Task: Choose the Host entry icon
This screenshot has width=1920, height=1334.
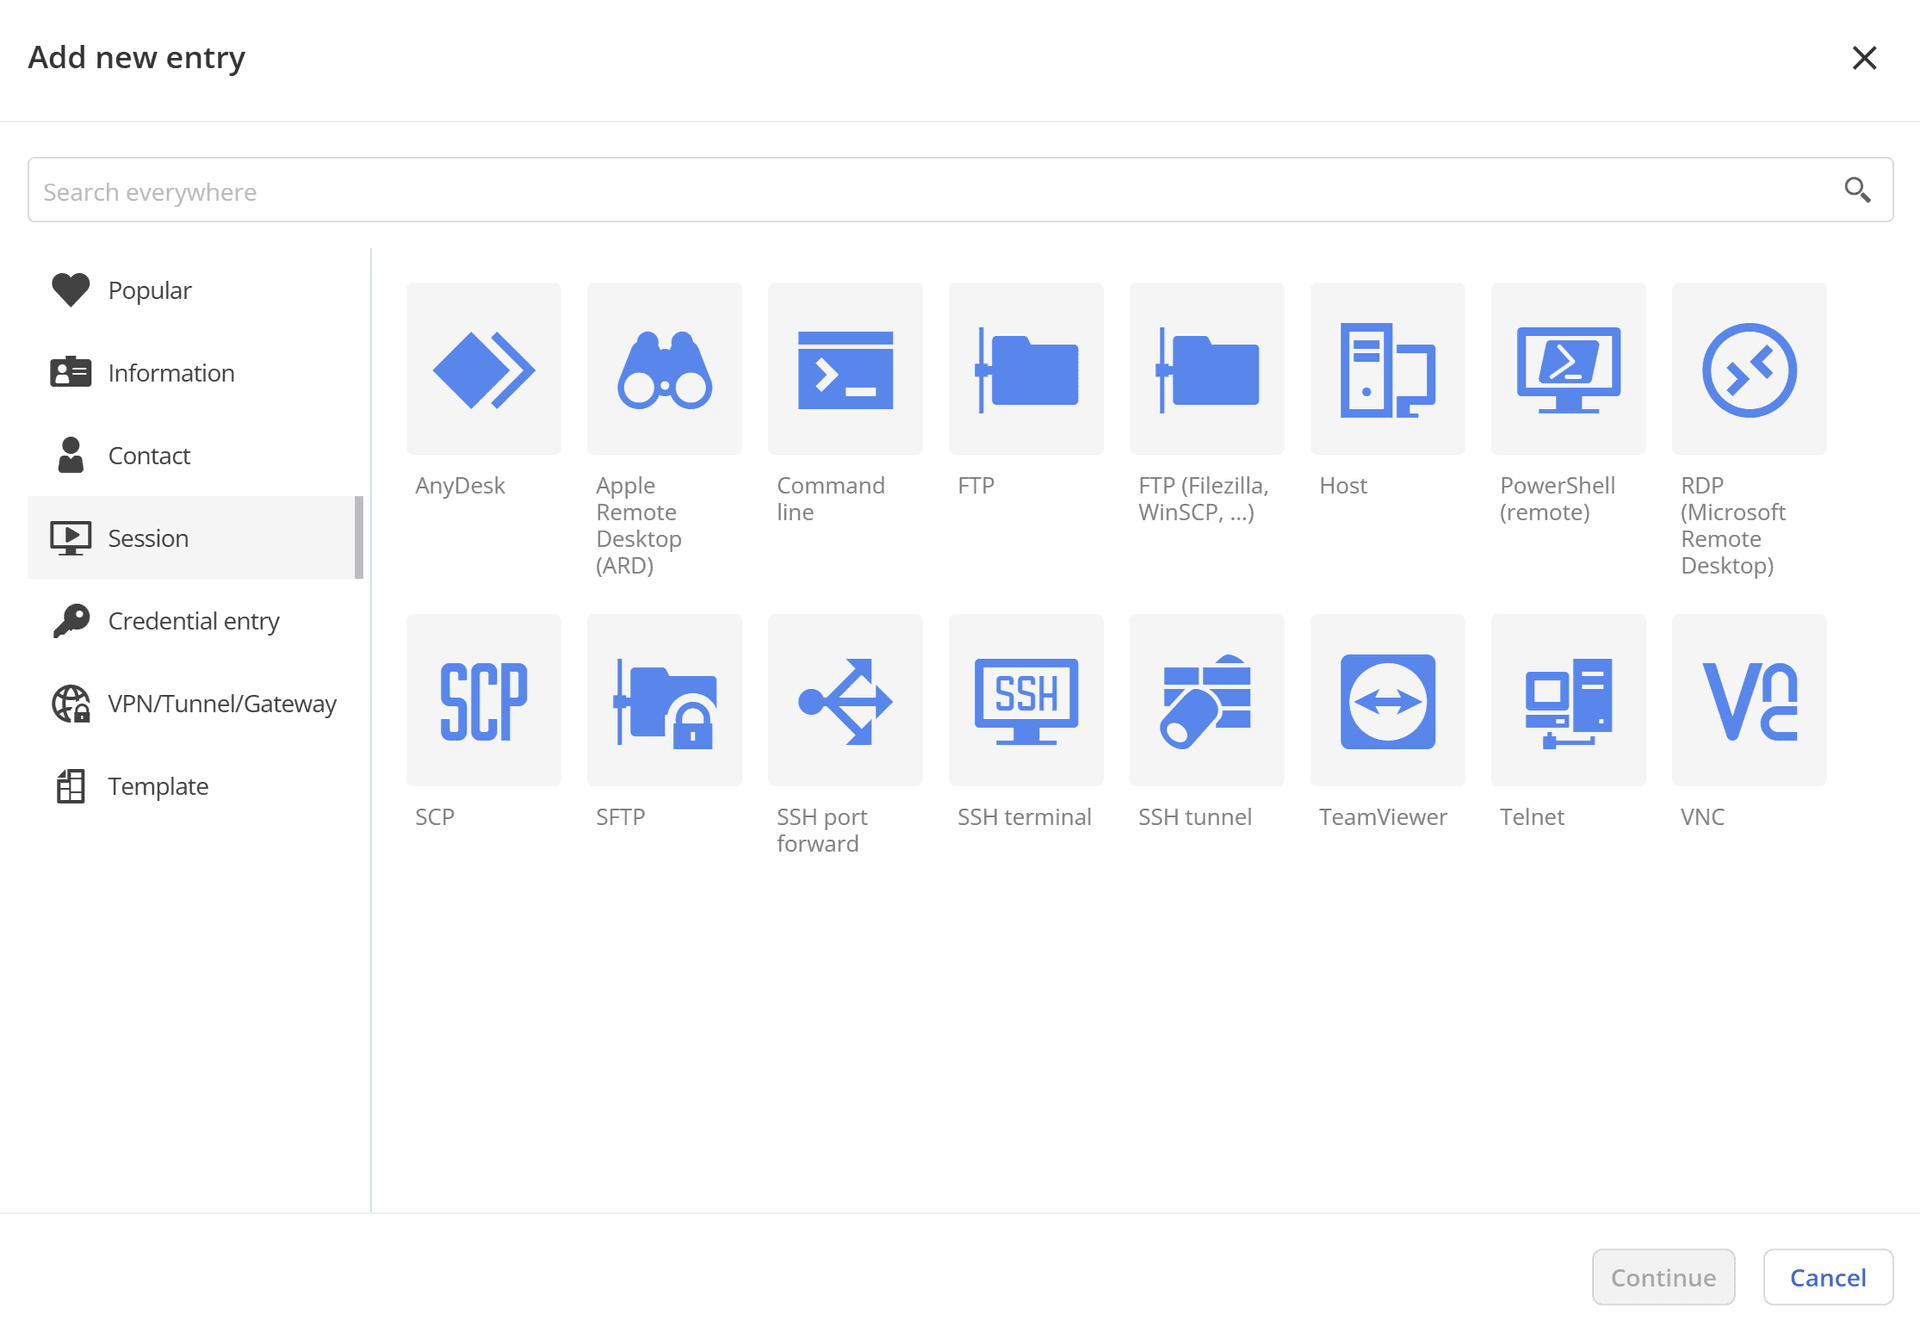Action: pos(1387,369)
